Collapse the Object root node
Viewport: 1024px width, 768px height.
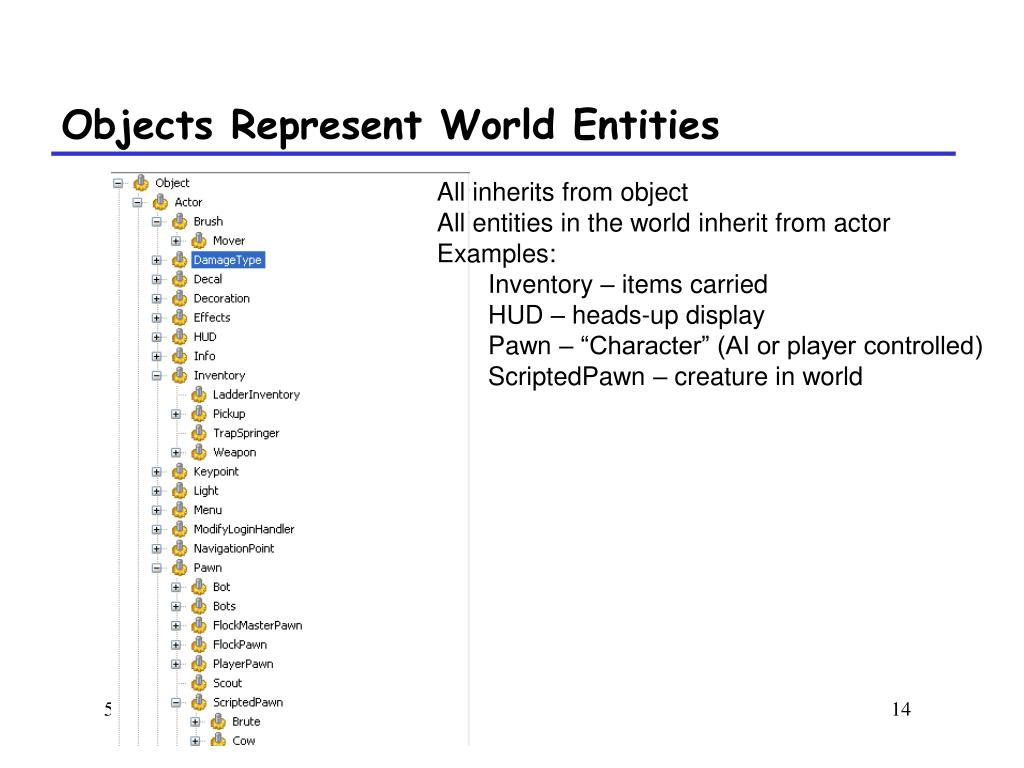tap(118, 184)
